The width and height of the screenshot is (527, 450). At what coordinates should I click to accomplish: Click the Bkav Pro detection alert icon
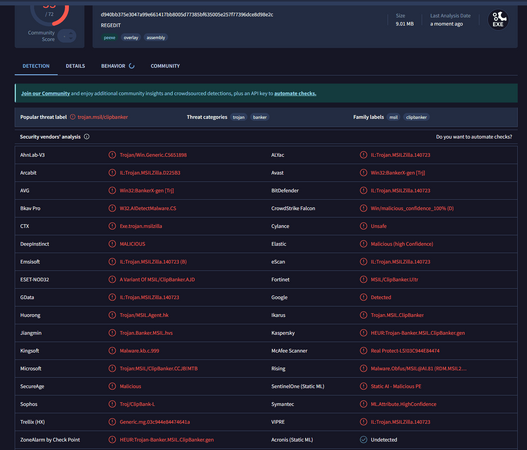(112, 208)
